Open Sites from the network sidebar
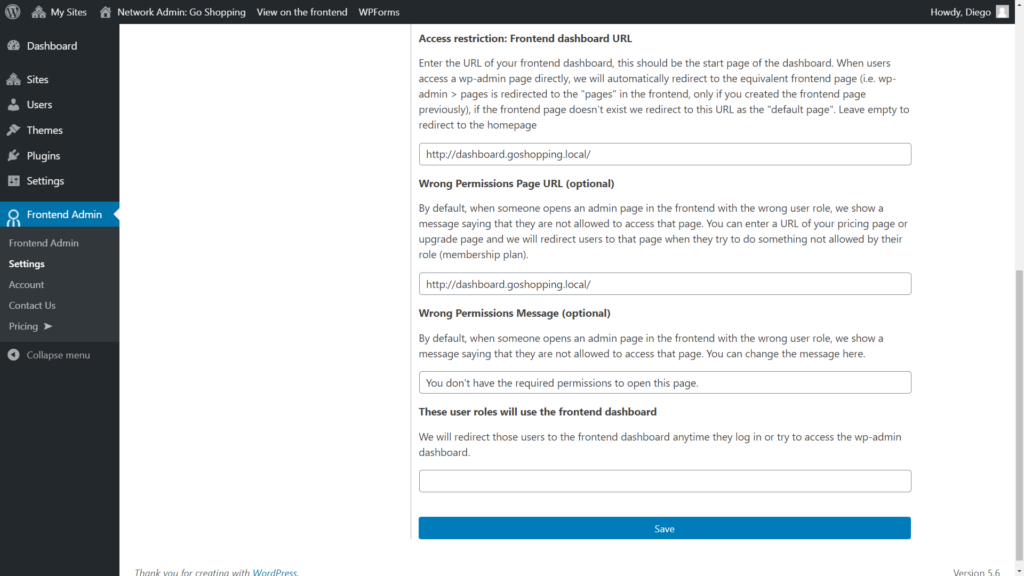This screenshot has height=576, width=1024. pos(13,80)
